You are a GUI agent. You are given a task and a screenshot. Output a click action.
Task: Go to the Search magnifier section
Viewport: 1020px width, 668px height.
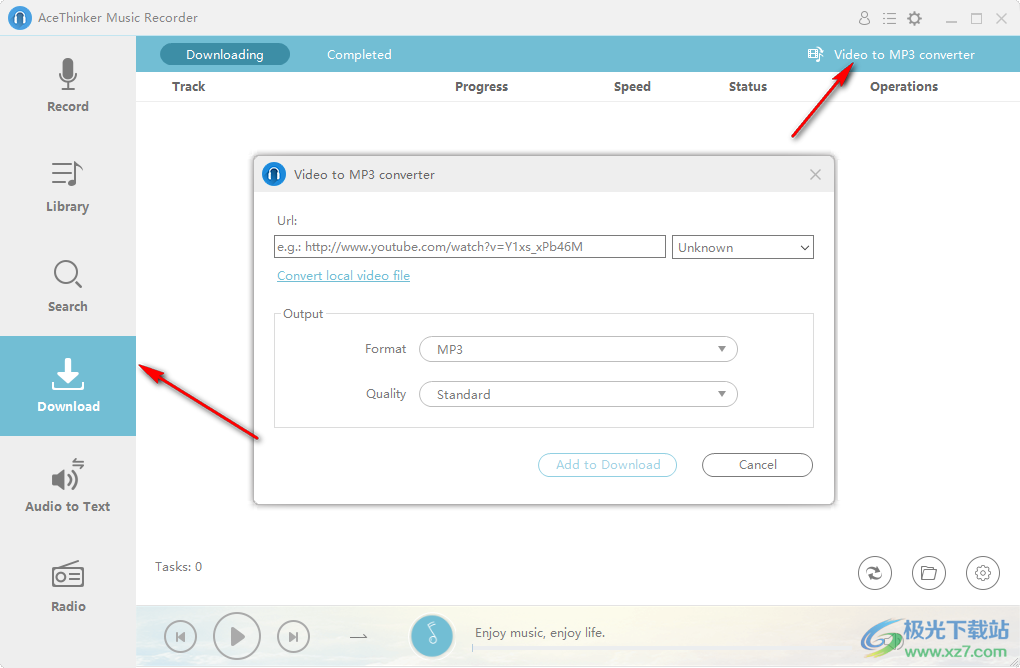[x=68, y=286]
